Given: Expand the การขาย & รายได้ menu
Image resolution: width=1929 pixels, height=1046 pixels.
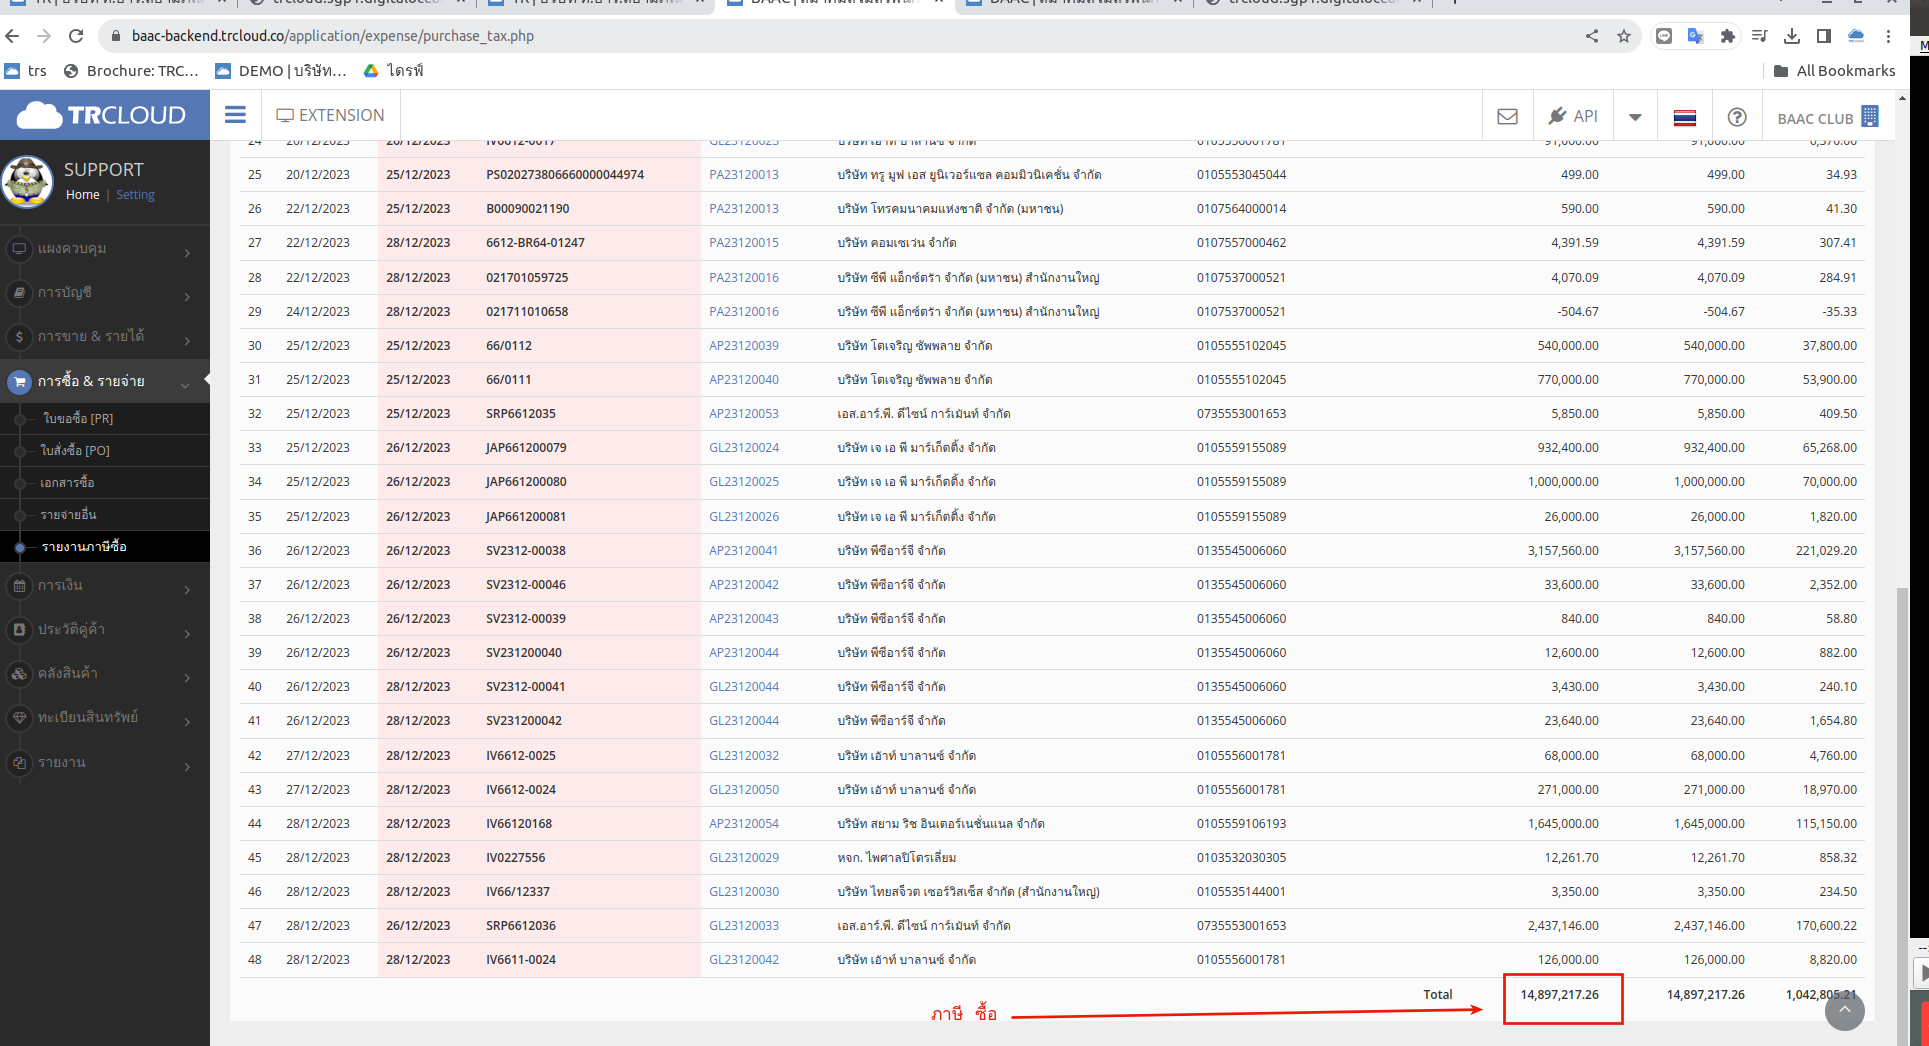Looking at the screenshot, I should 105,336.
